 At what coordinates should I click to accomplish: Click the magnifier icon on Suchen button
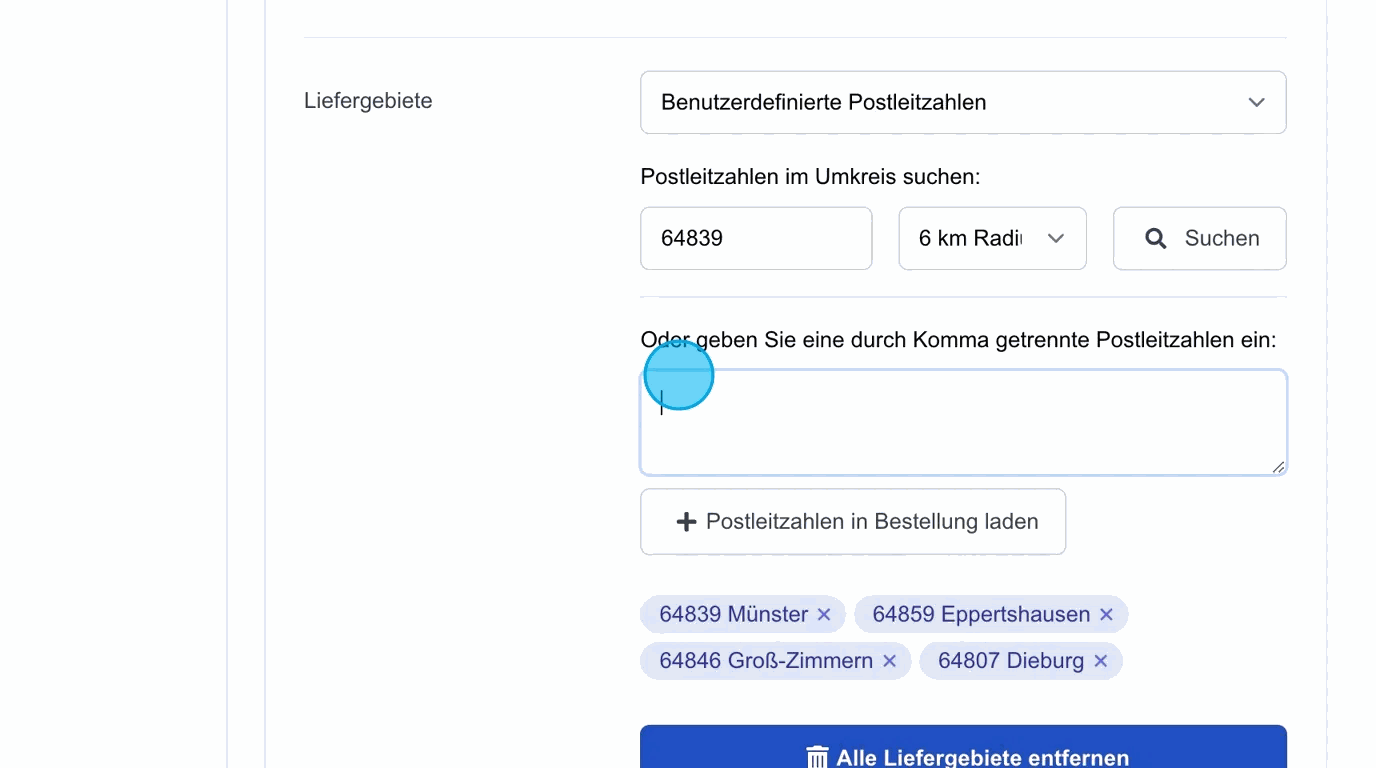click(1155, 238)
